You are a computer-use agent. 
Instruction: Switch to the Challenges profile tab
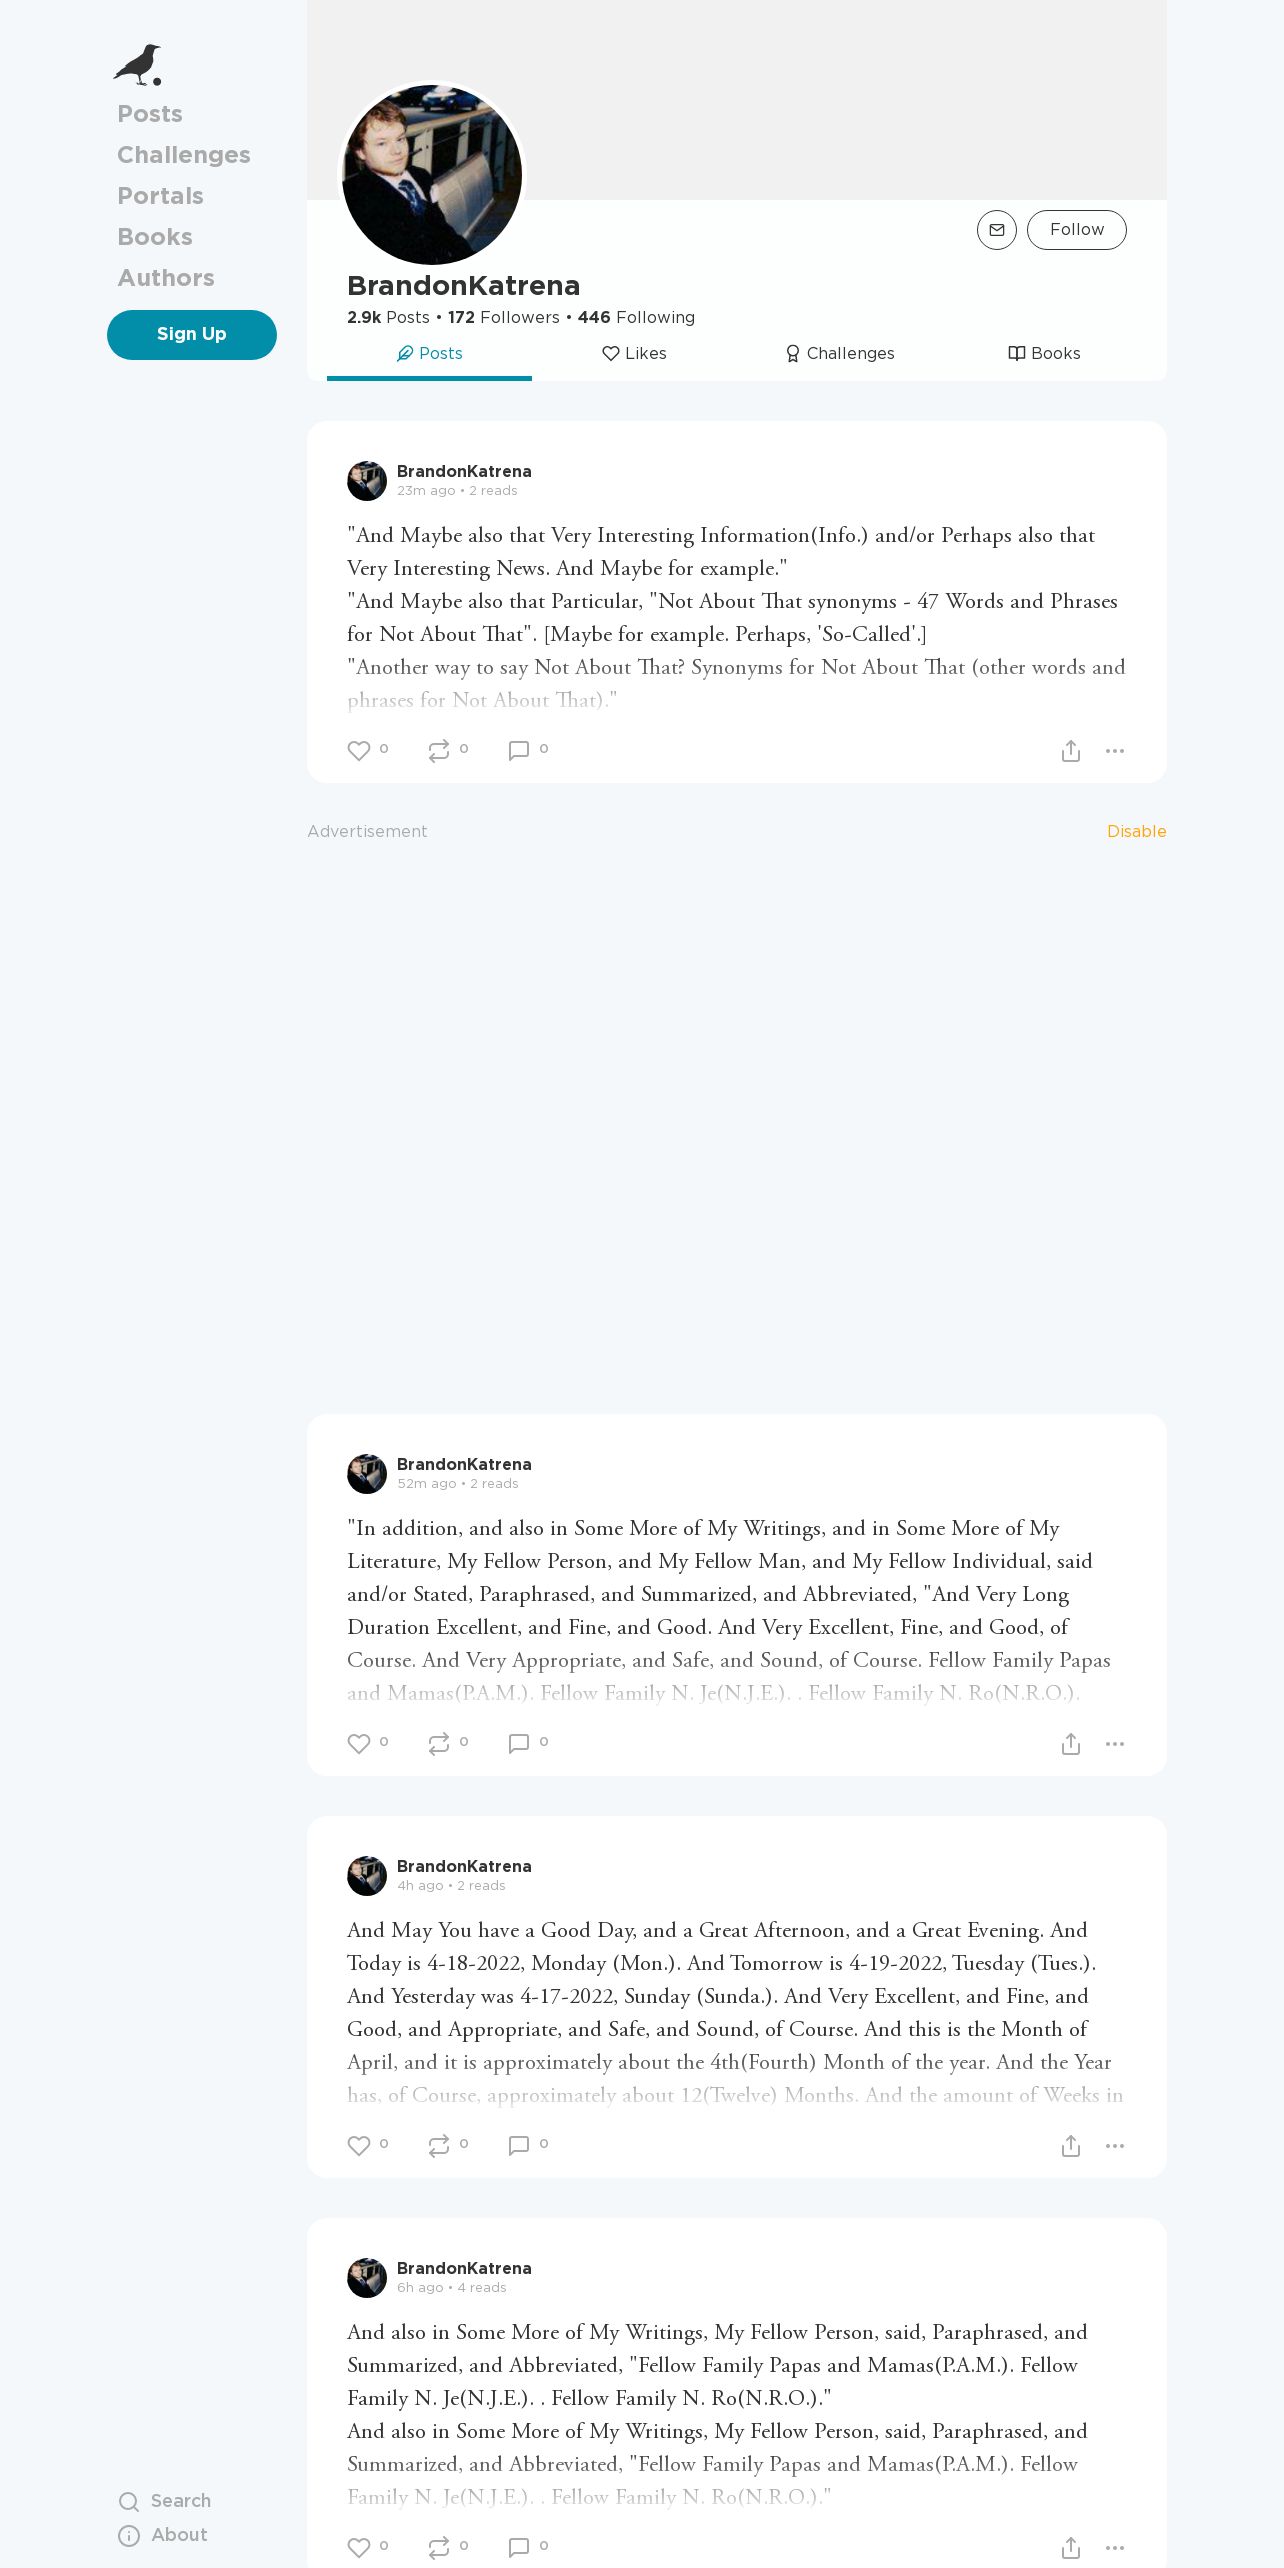(839, 354)
